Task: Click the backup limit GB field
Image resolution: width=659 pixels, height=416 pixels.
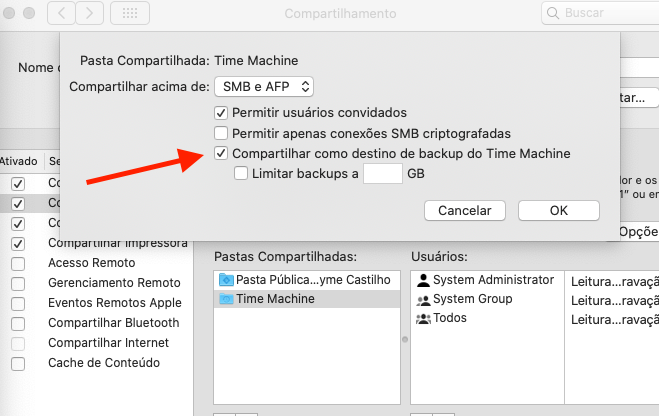Action: (382, 174)
